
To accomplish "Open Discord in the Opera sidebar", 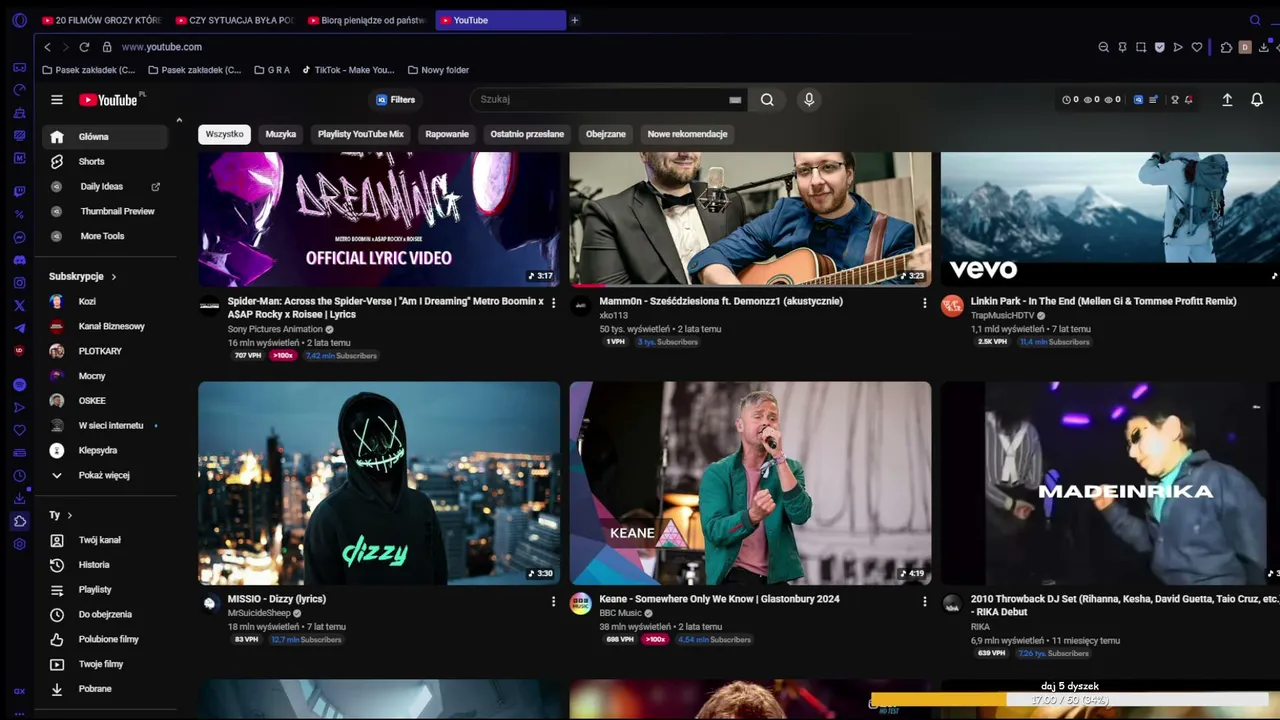I will coord(19,260).
